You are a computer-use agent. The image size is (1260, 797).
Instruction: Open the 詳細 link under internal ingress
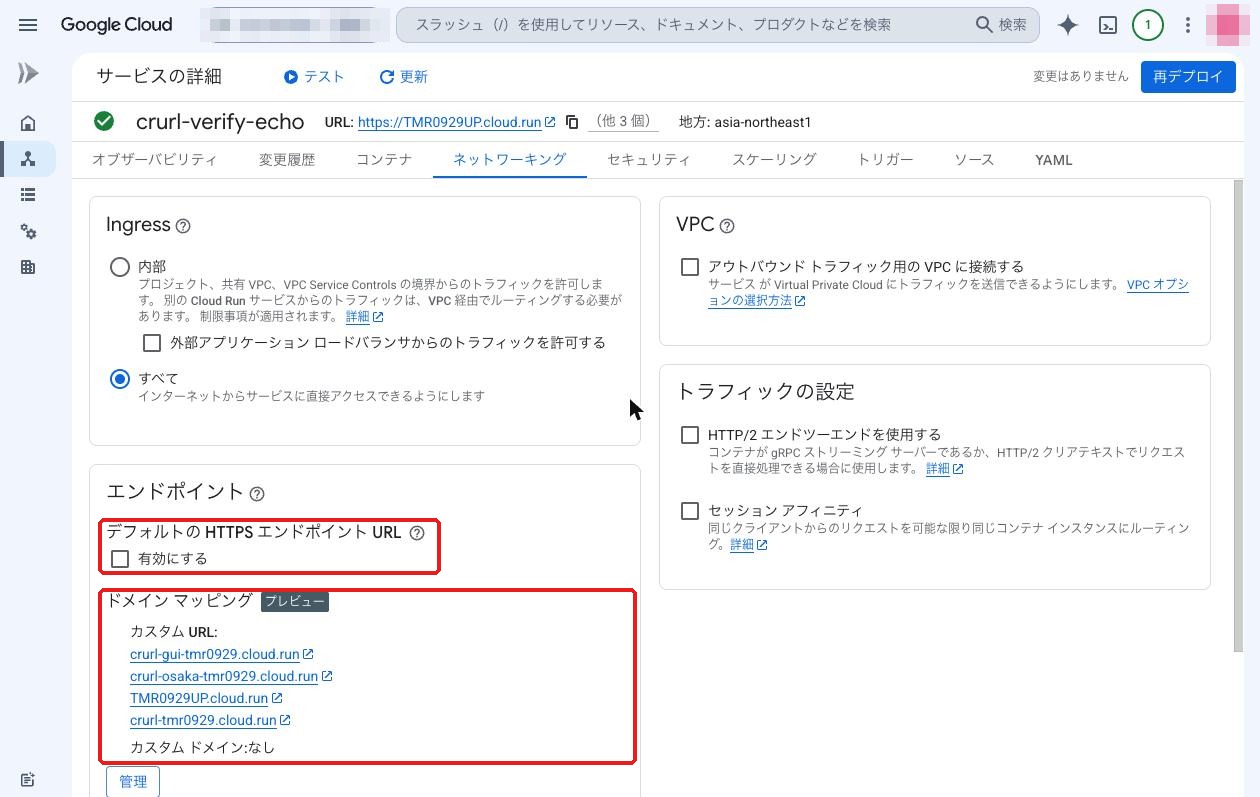pyautogui.click(x=357, y=317)
